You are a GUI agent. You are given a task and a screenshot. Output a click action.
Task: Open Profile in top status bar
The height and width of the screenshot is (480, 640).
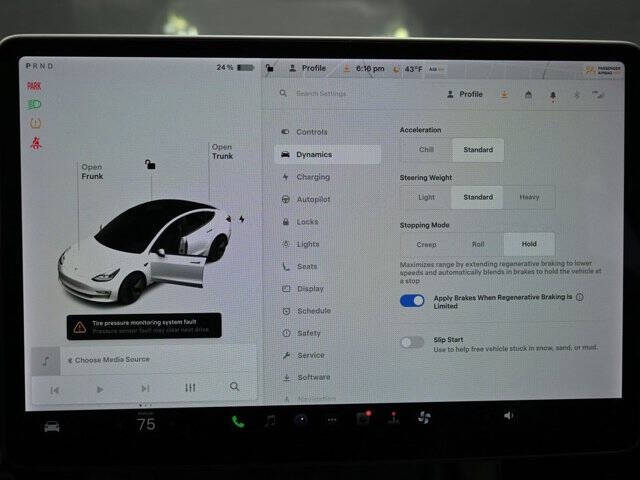pyautogui.click(x=307, y=68)
